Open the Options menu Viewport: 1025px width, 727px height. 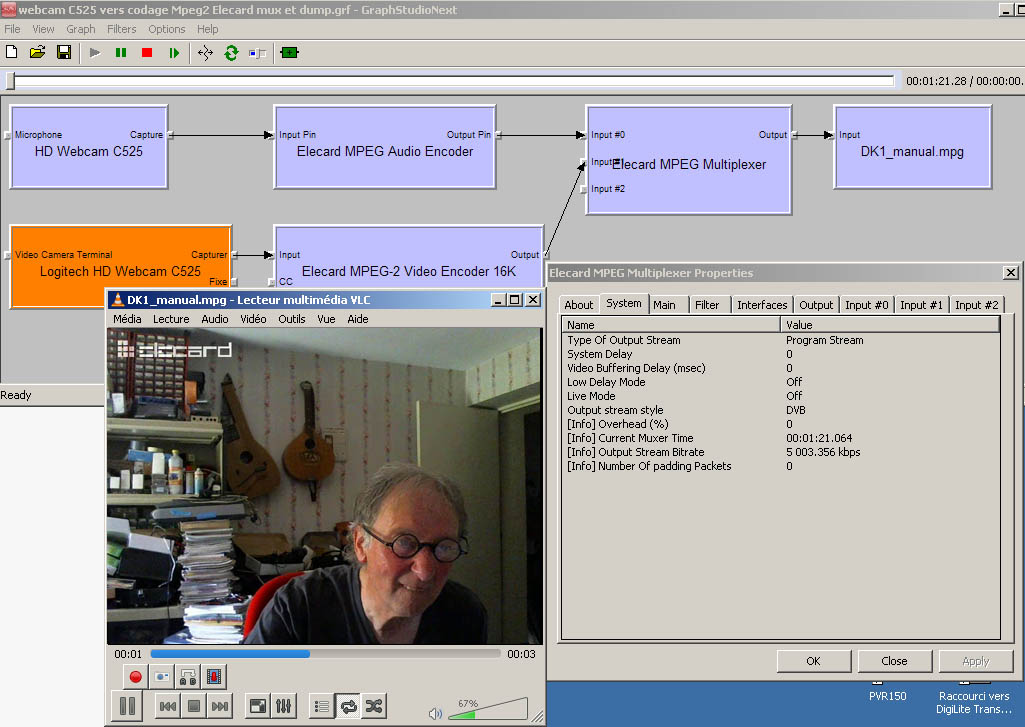[x=167, y=29]
